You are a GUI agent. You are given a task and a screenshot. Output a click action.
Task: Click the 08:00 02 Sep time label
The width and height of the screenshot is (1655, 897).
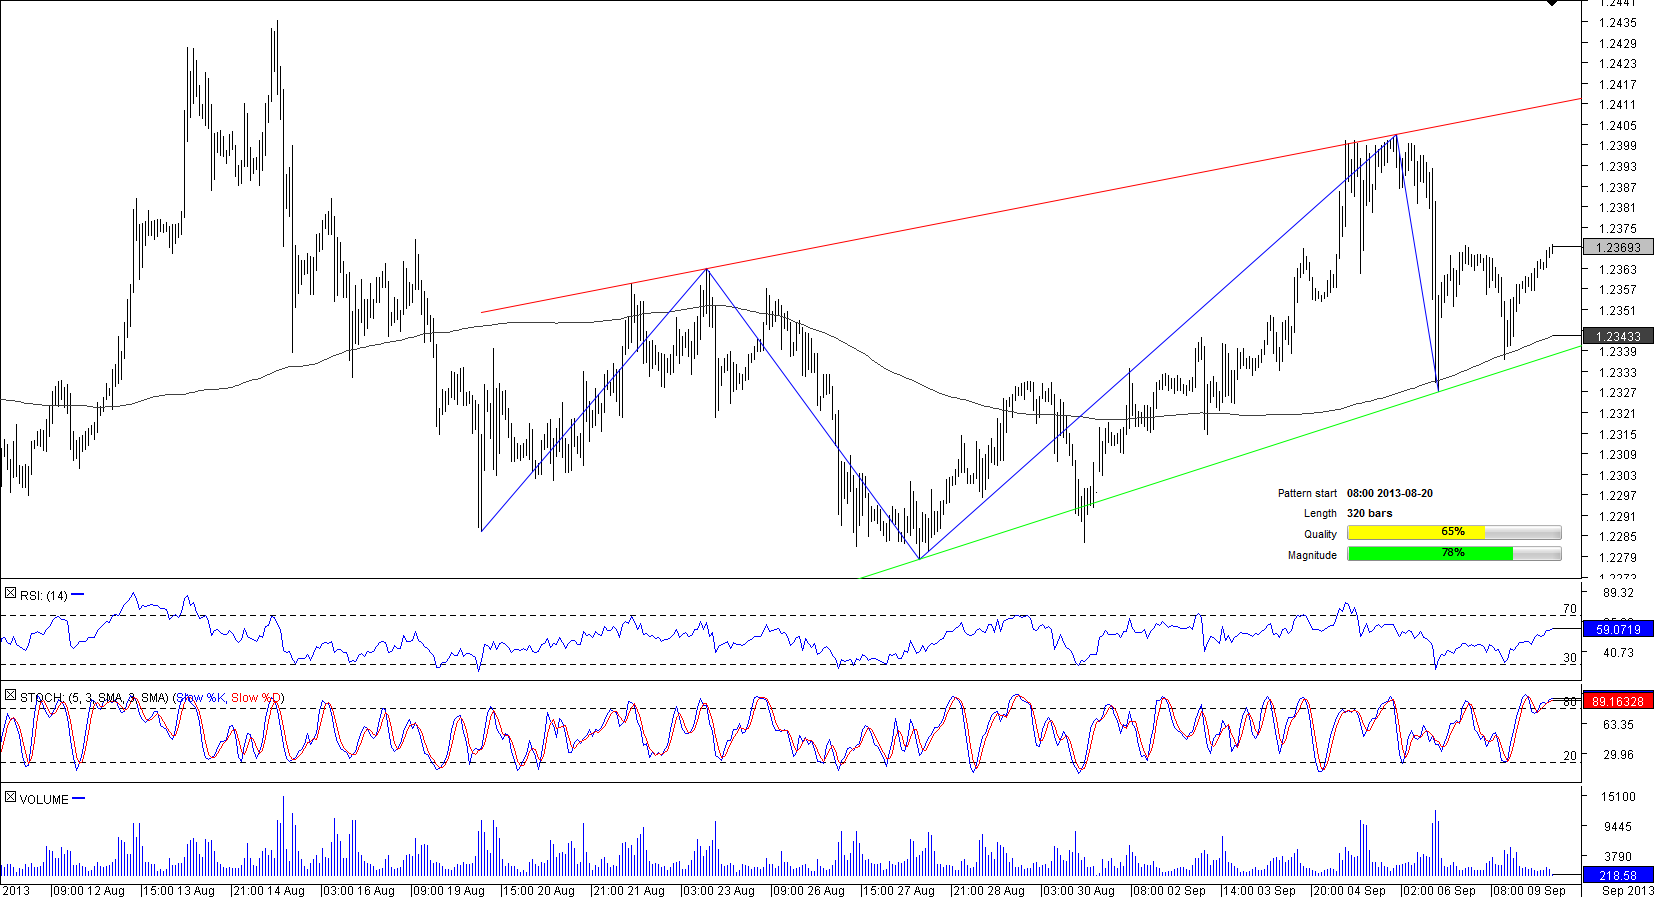tap(1169, 890)
